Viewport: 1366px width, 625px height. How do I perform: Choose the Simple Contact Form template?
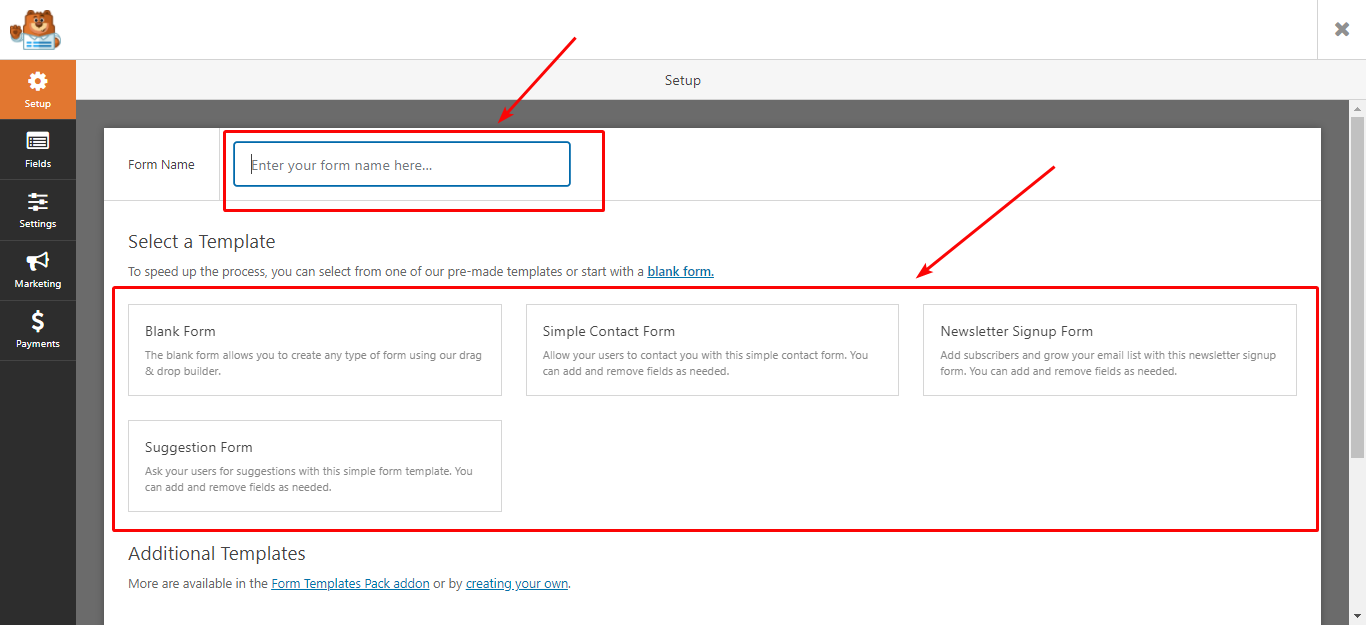[712, 350]
